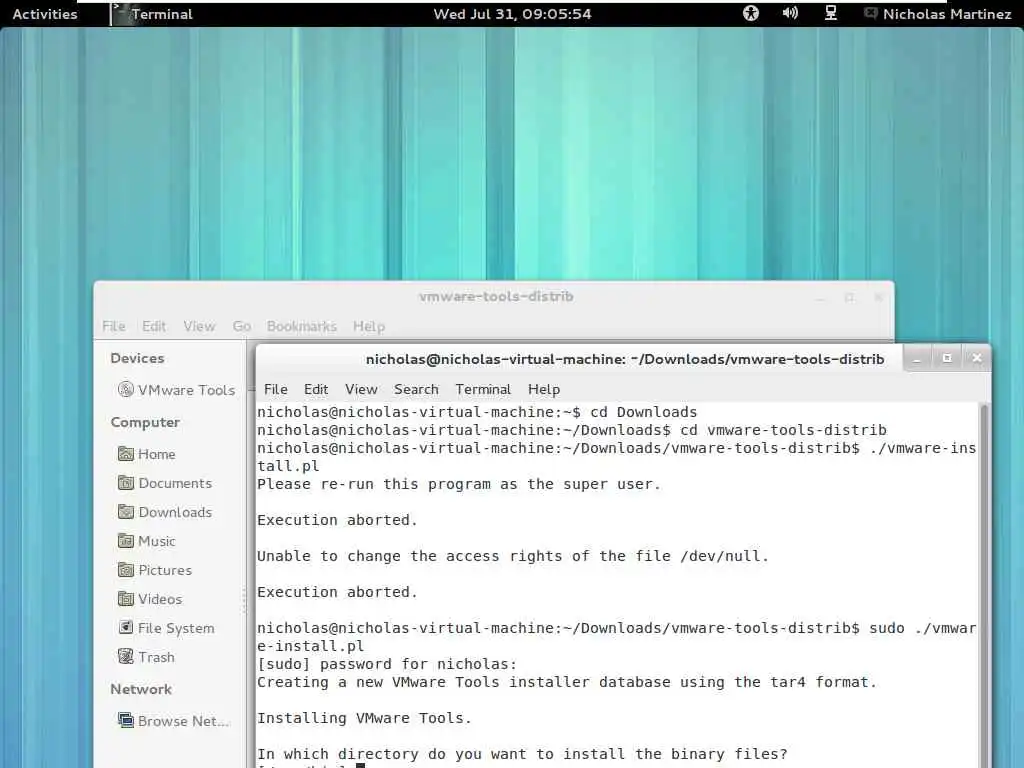Select Pictures label in the sidebar
The width and height of the screenshot is (1024, 768).
165,570
